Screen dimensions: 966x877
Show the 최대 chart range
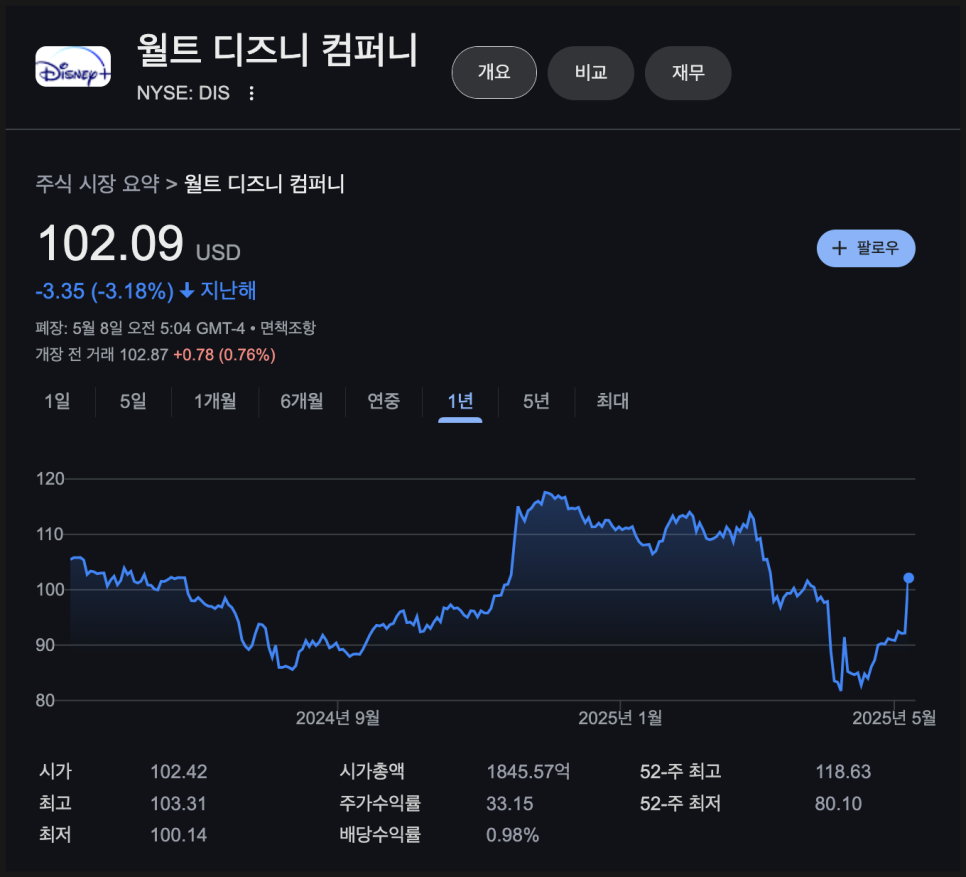point(612,402)
